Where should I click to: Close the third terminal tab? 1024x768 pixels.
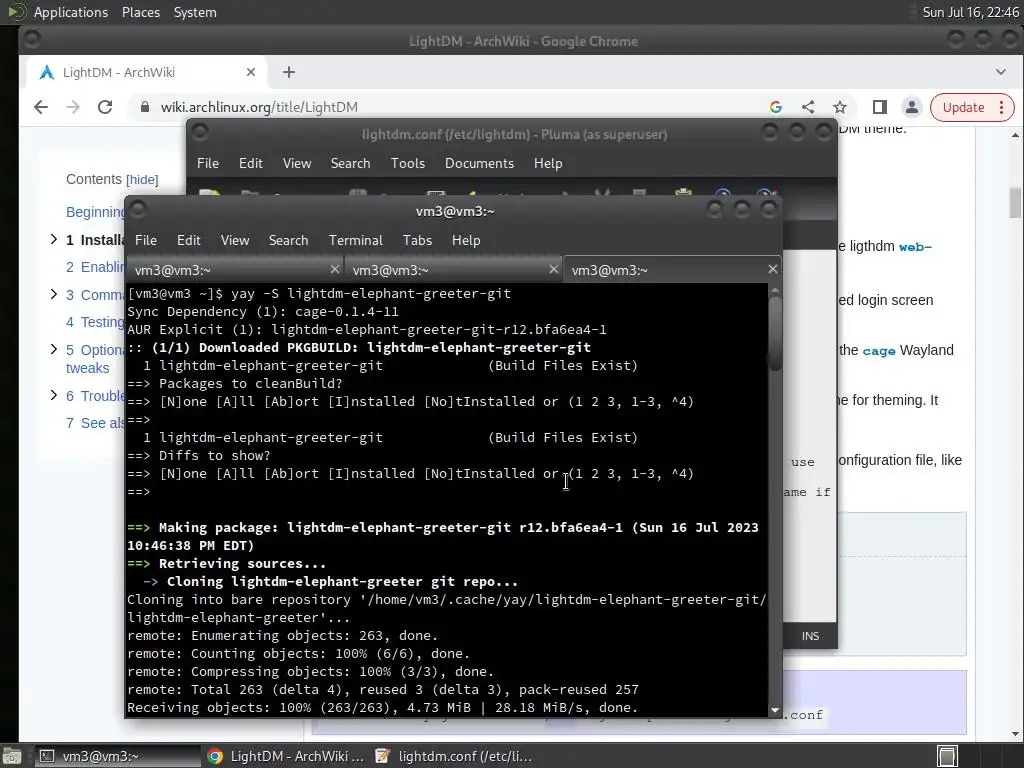point(773,269)
